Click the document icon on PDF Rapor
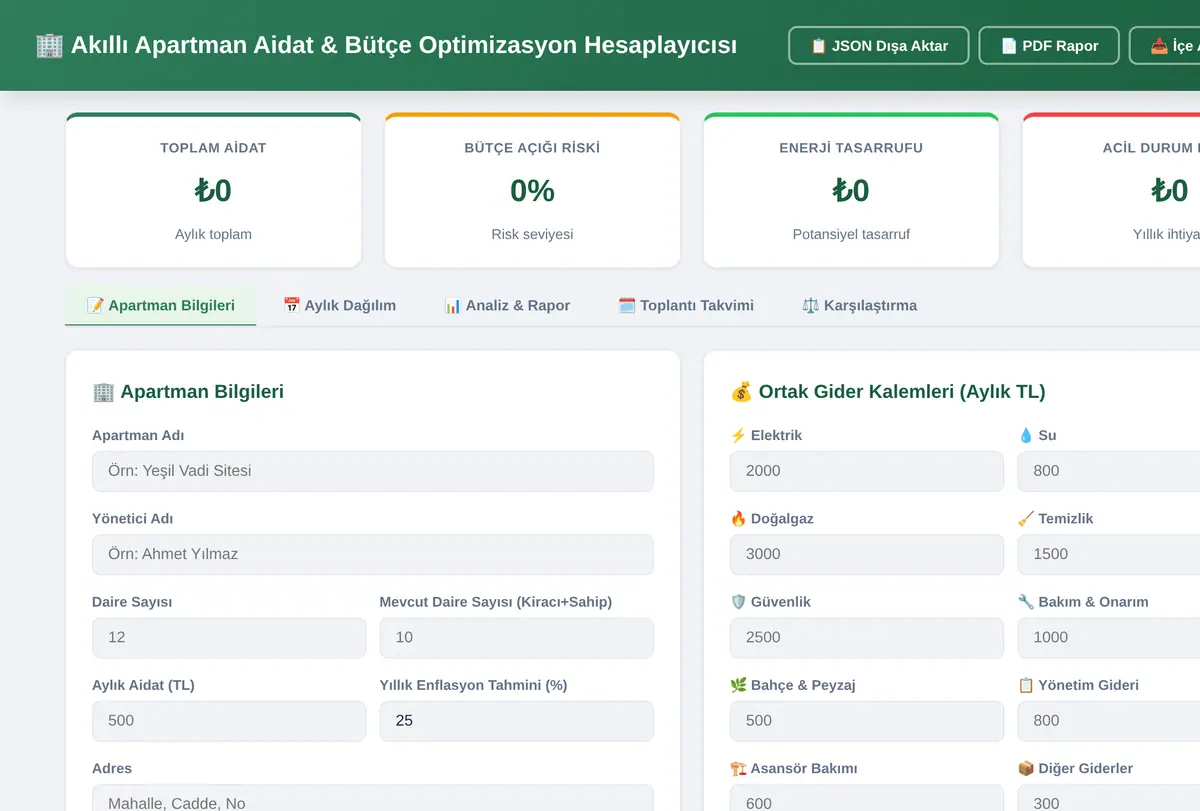The width and height of the screenshot is (1200, 811). pyautogui.click(x=1008, y=46)
